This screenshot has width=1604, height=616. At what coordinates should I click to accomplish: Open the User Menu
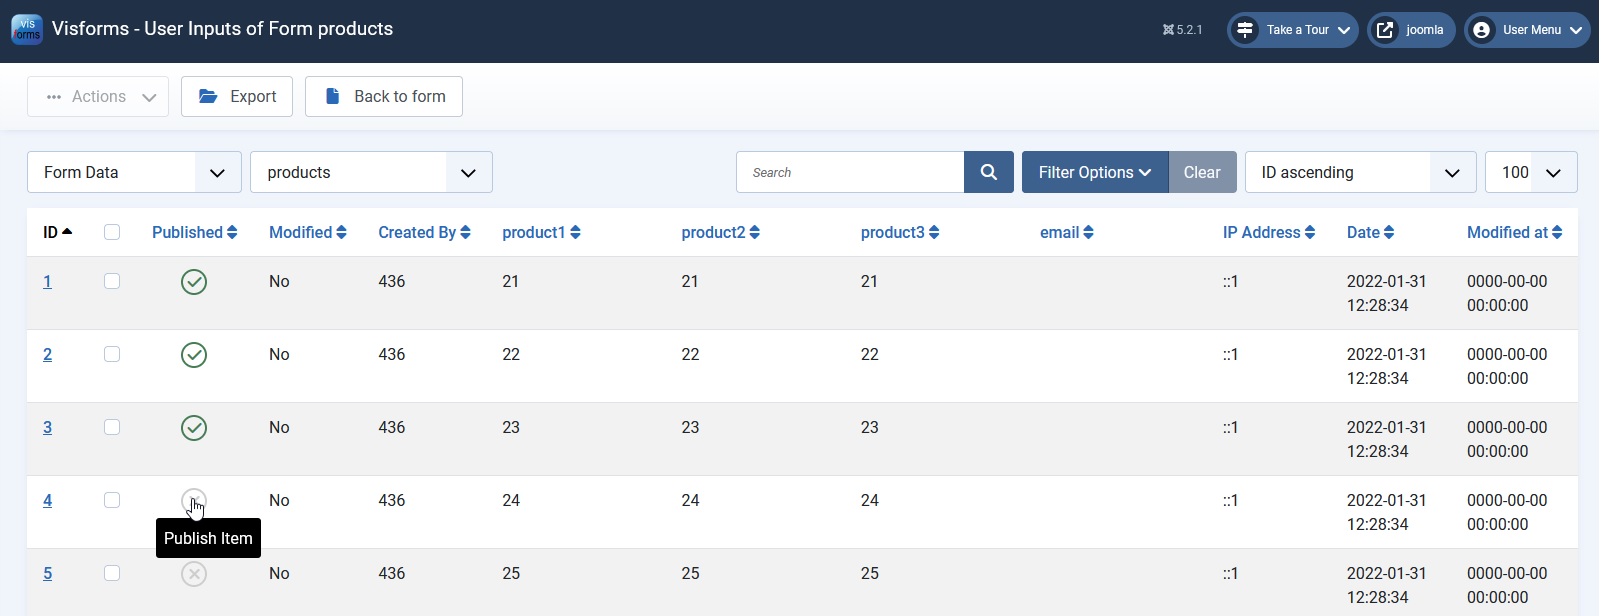click(1526, 30)
